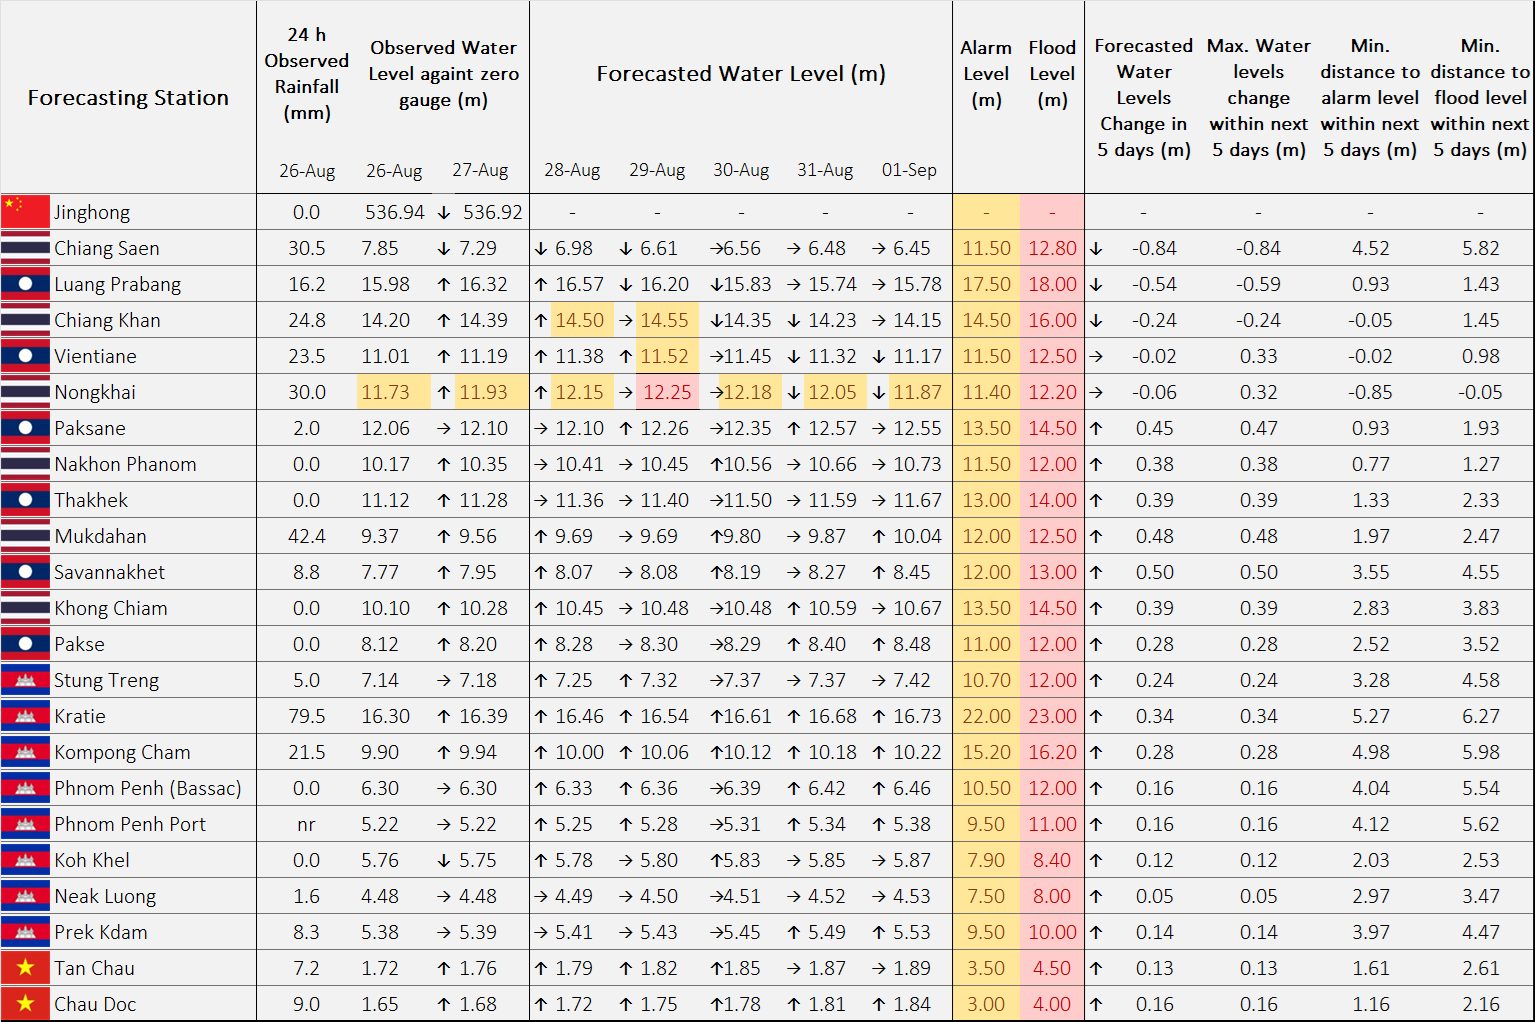Select the flag icon next to Chiang Khan

(25, 320)
